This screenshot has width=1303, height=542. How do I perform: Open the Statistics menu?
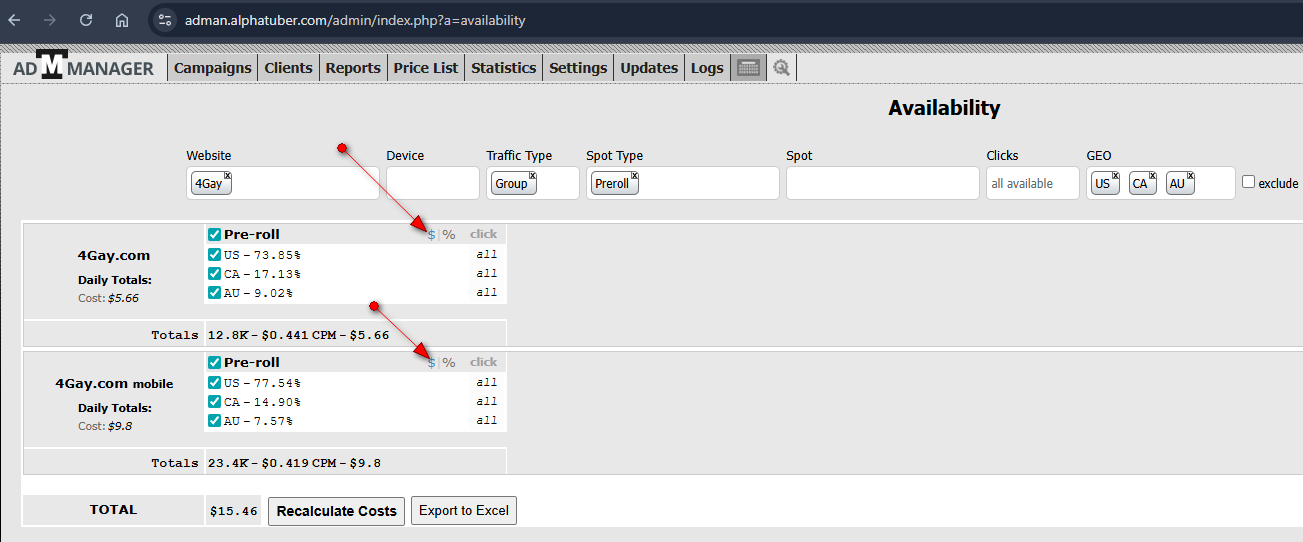click(x=504, y=68)
